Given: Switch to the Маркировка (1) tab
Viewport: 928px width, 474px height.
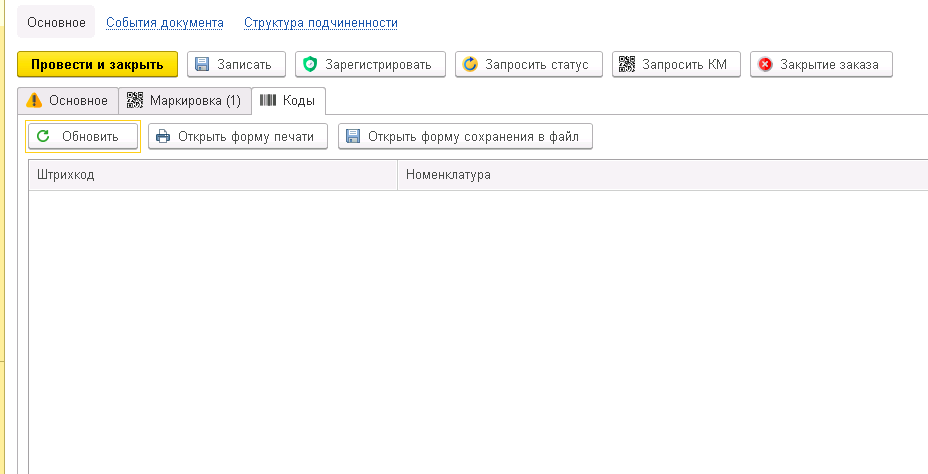Looking at the screenshot, I should pos(184,101).
